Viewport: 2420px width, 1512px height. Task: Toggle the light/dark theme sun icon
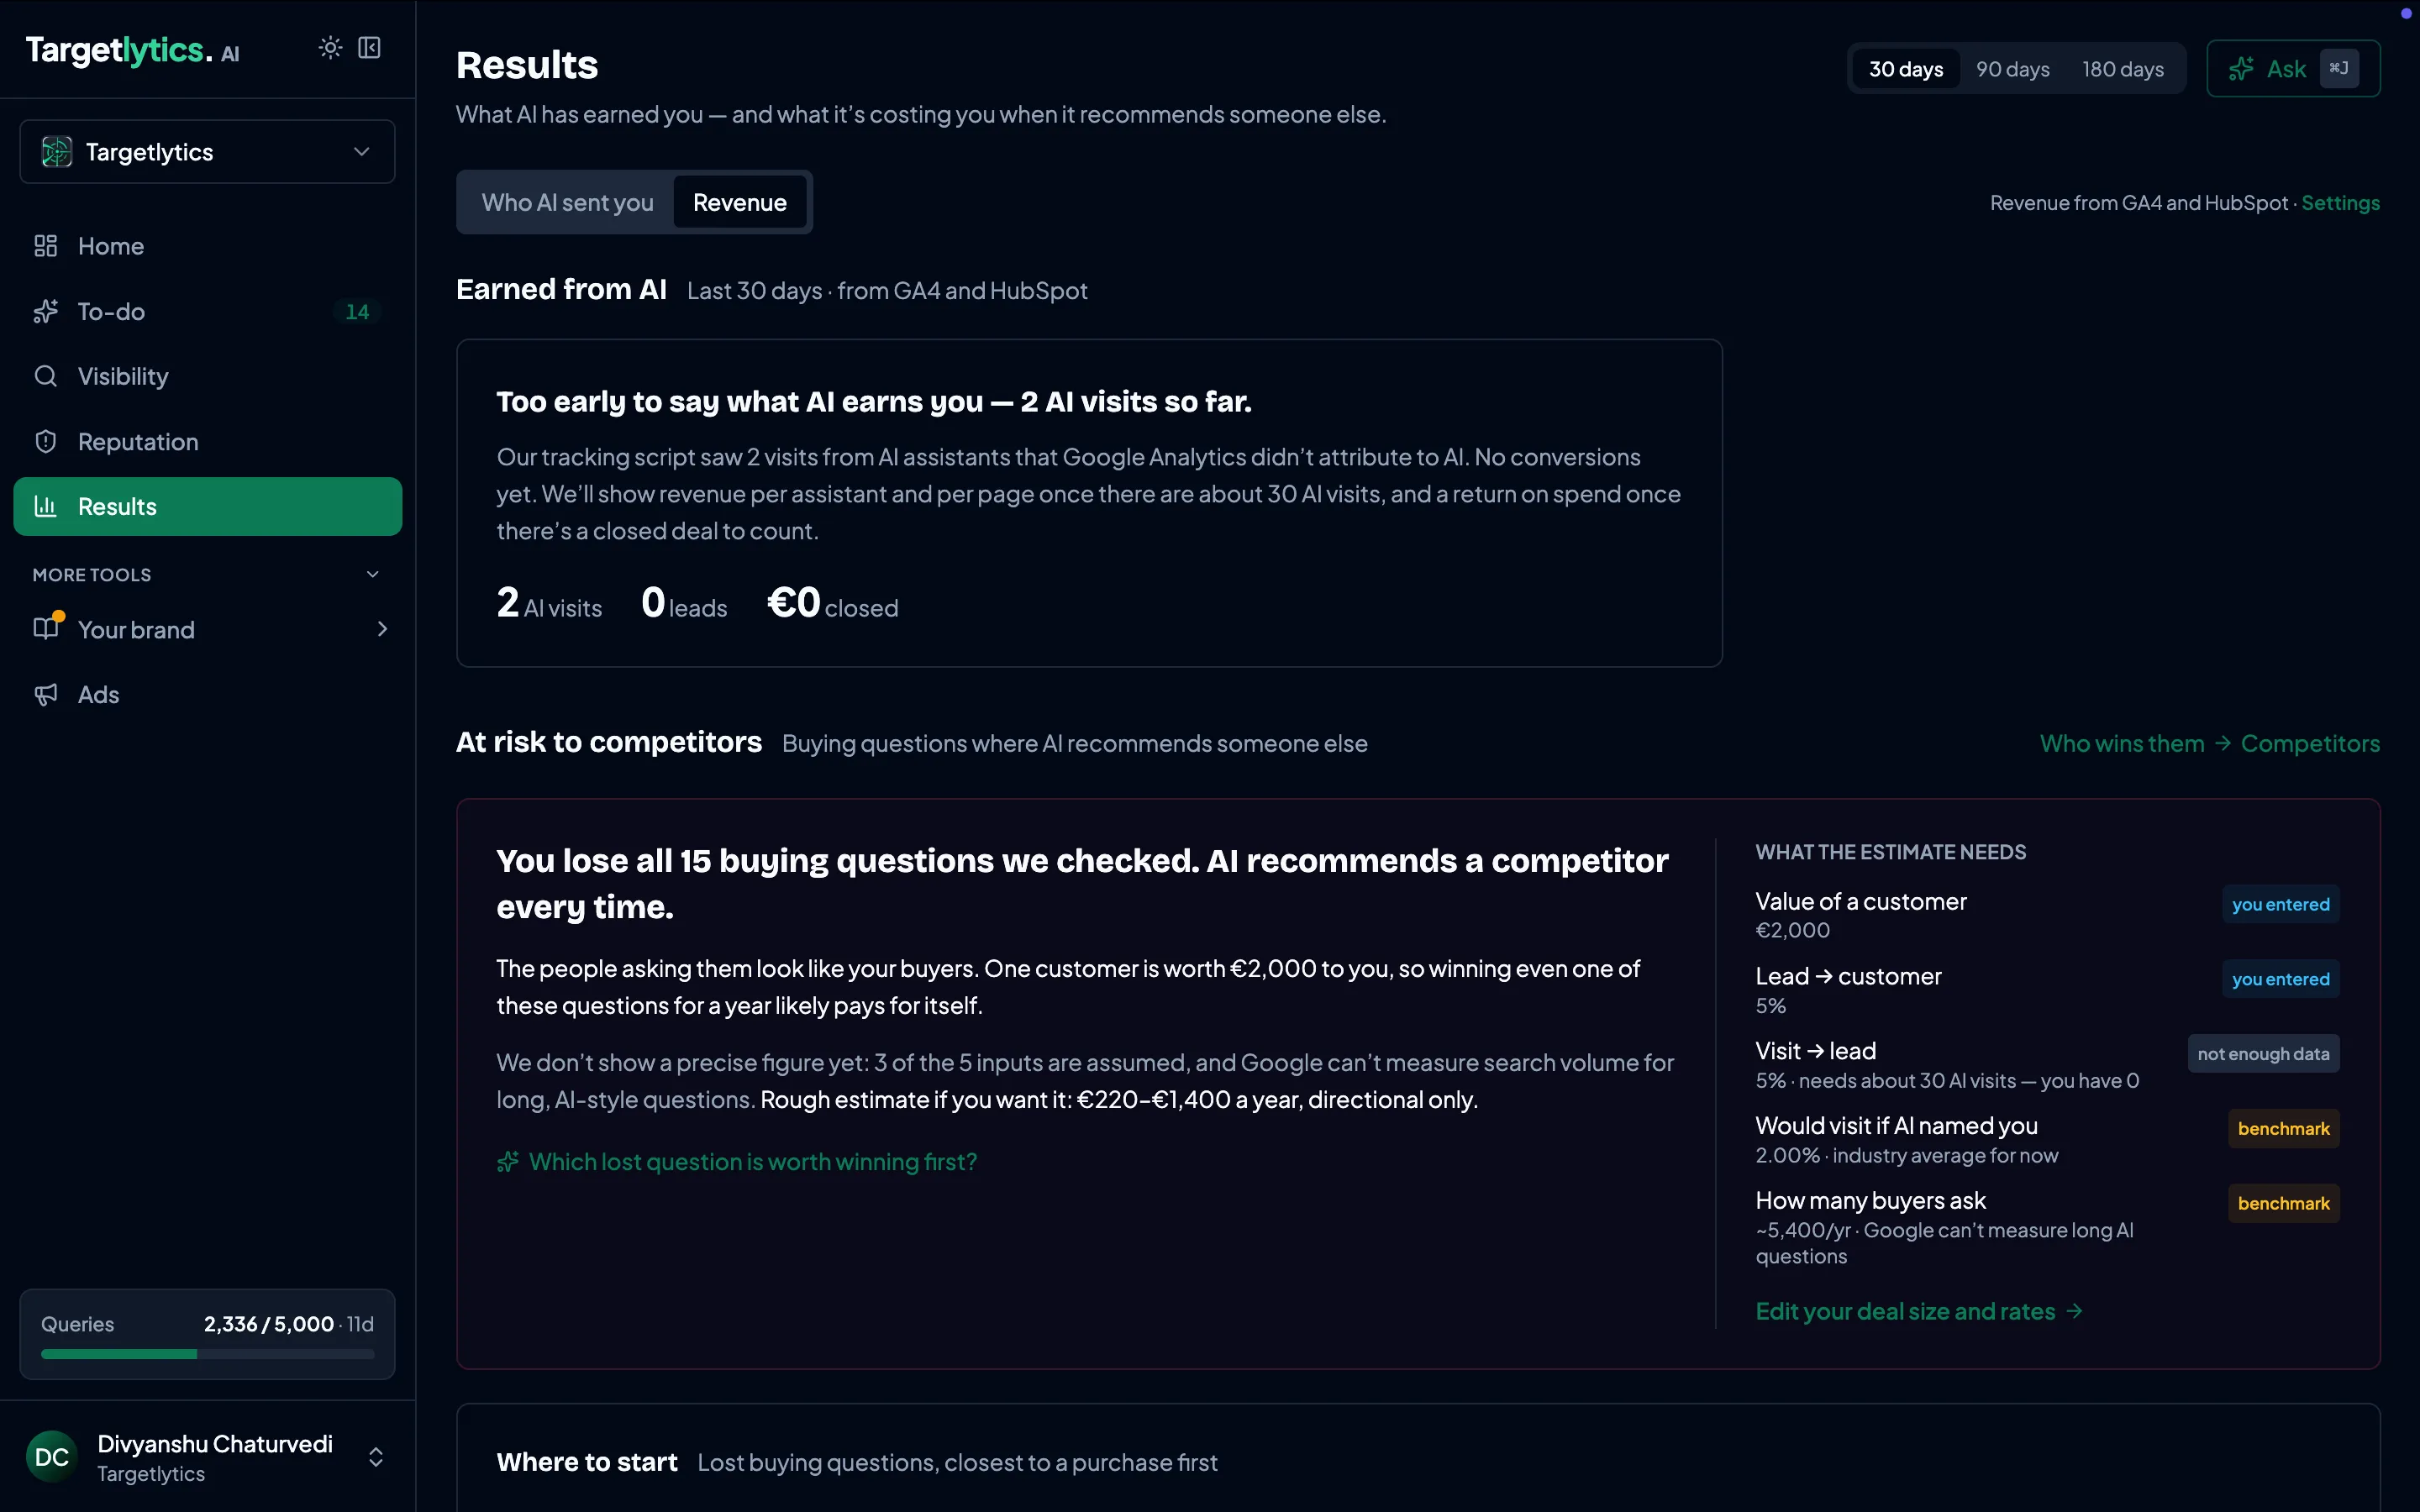point(330,48)
